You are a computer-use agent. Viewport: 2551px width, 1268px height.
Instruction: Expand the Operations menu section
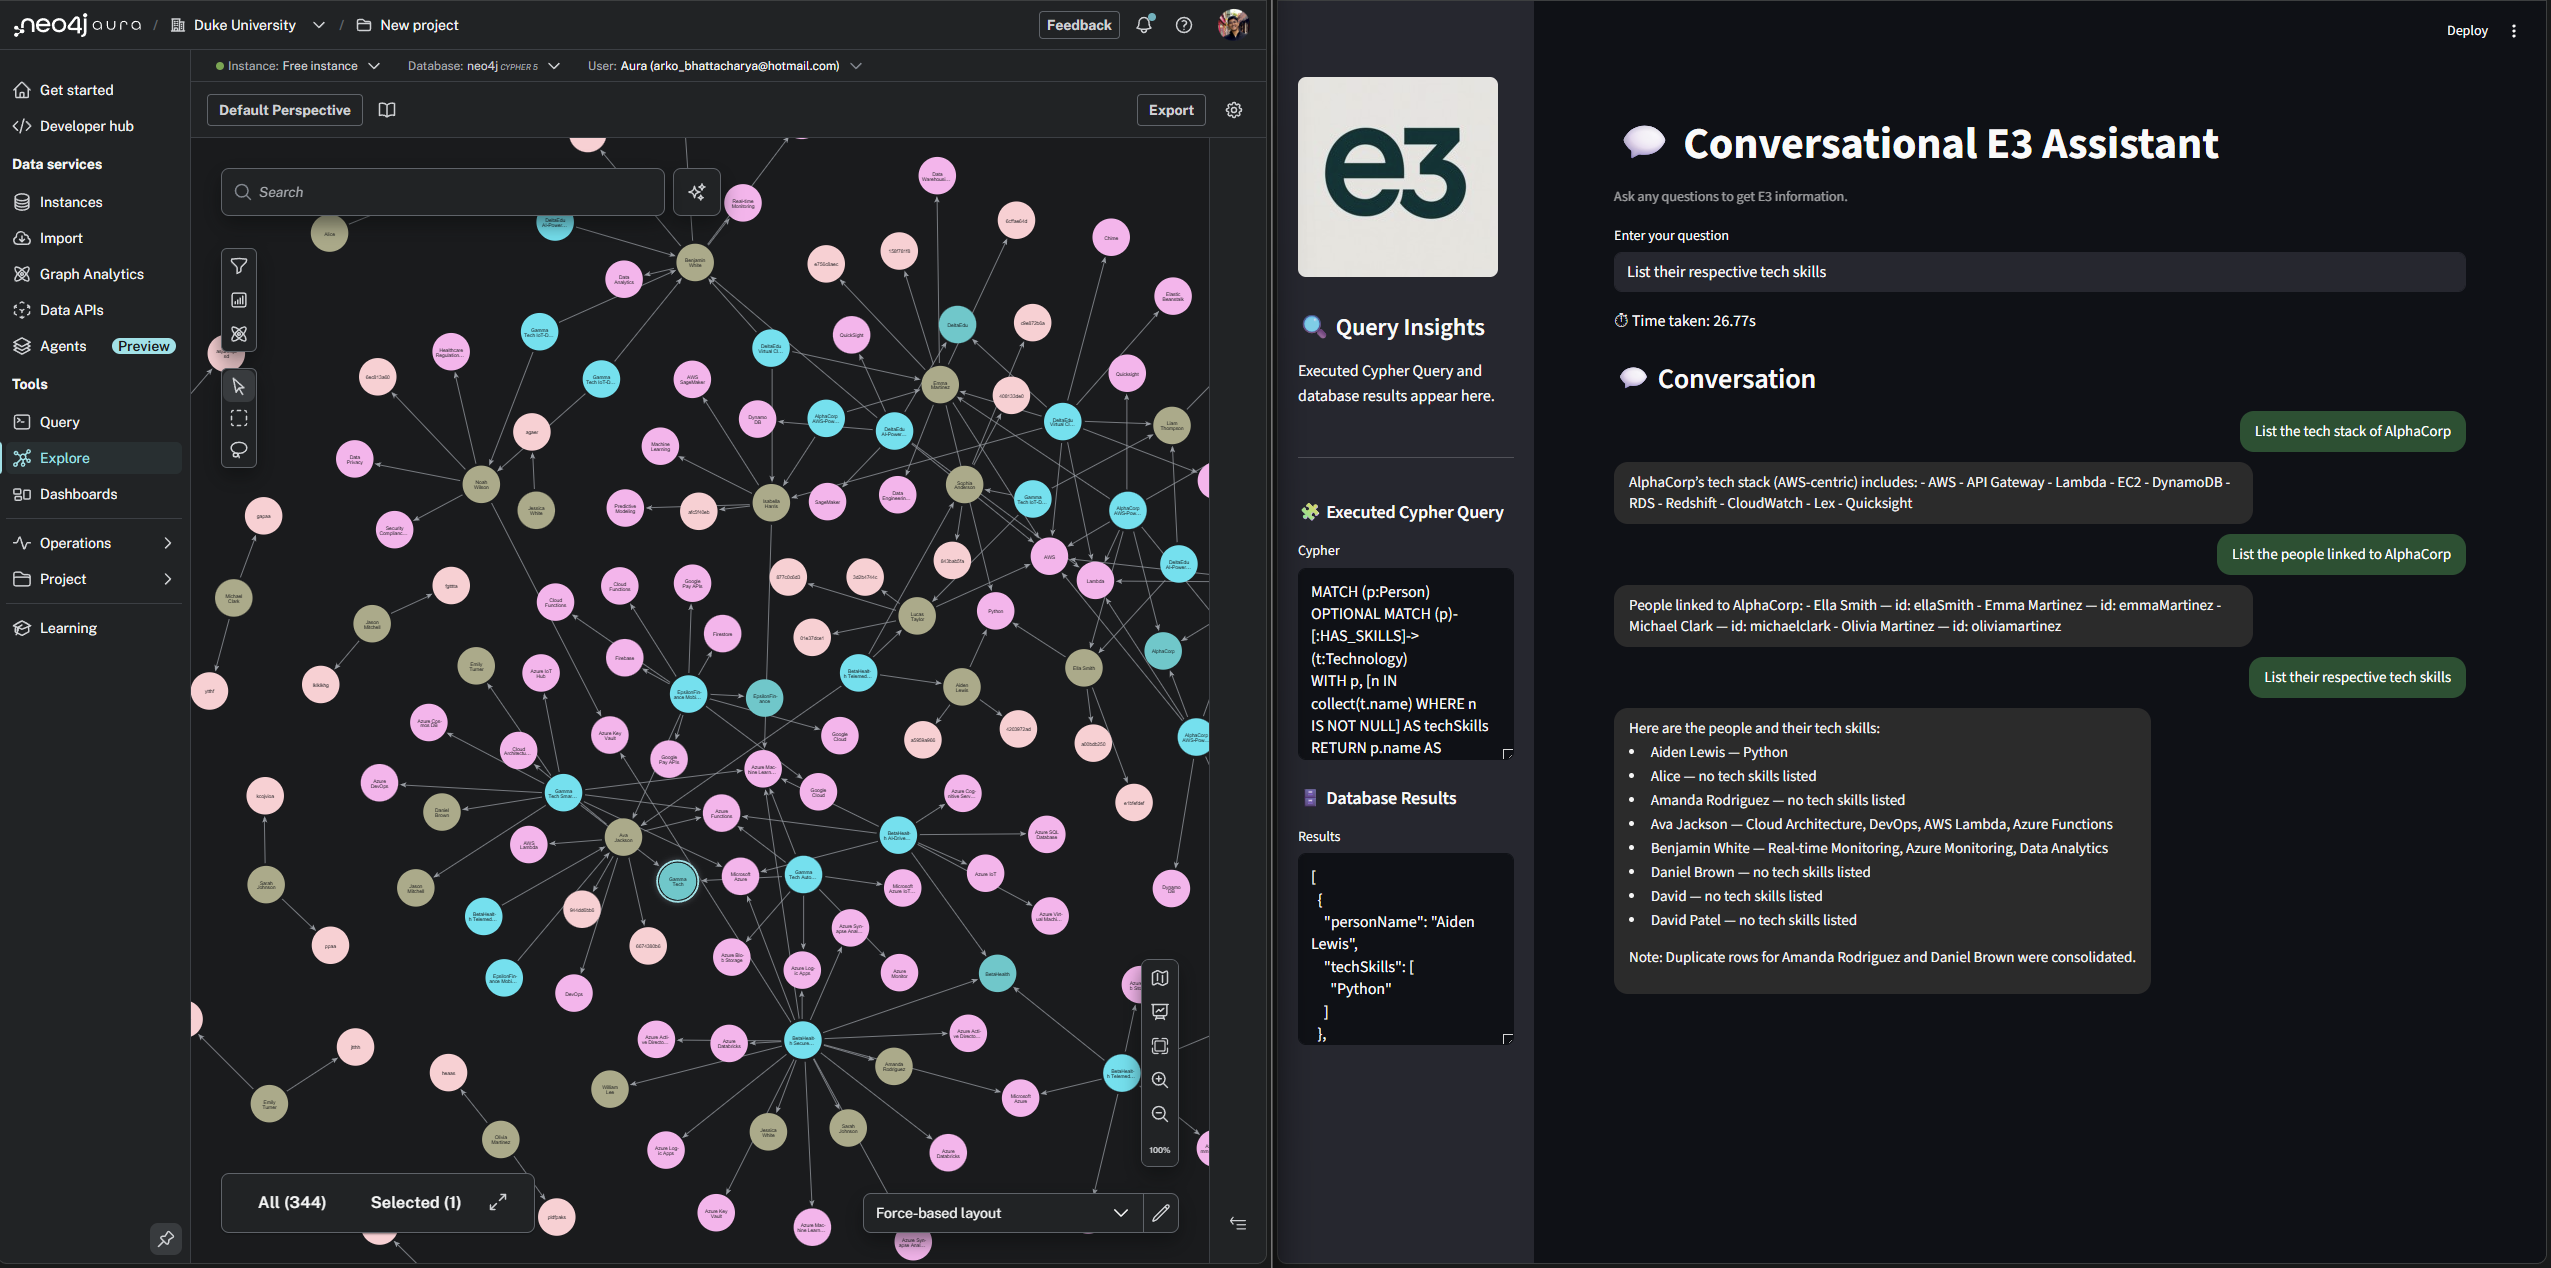(92, 543)
